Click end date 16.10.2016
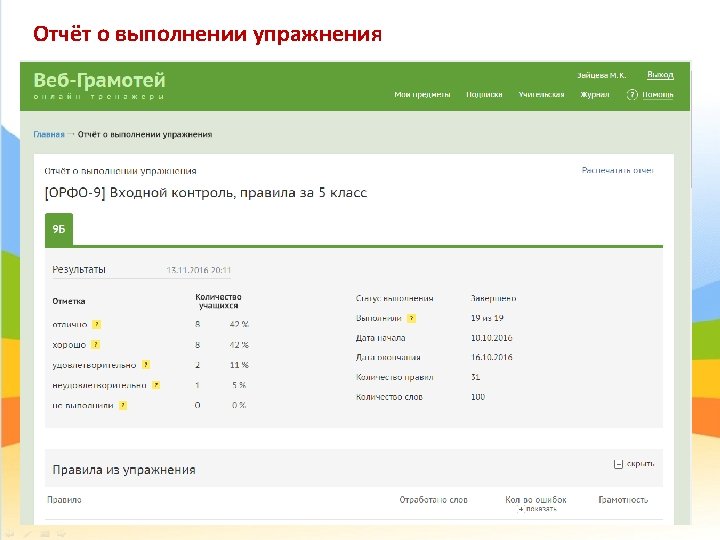The width and height of the screenshot is (720, 540). [491, 357]
